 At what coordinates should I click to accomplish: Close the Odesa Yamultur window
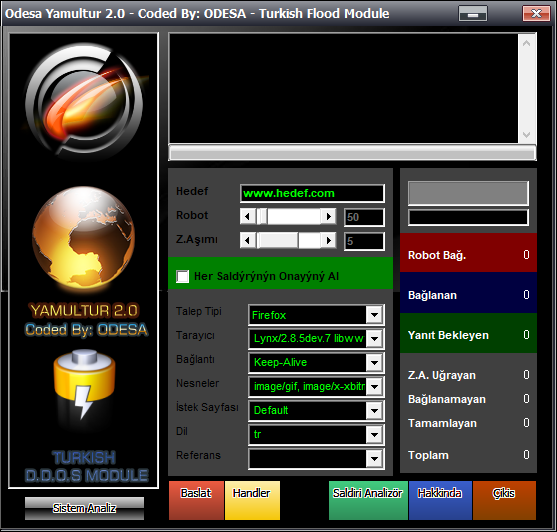(536, 14)
